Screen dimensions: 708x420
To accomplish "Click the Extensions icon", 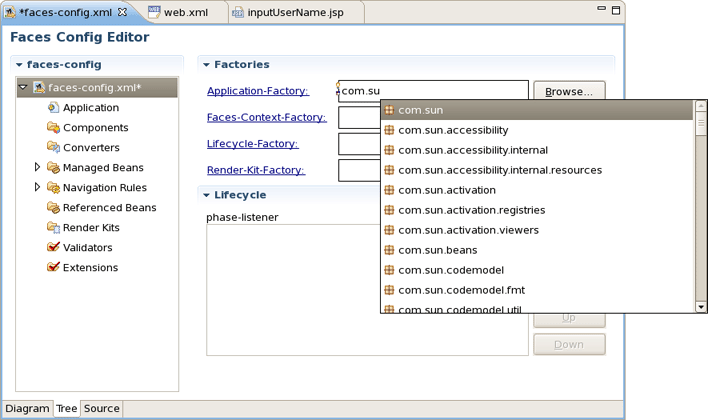I will tap(53, 268).
